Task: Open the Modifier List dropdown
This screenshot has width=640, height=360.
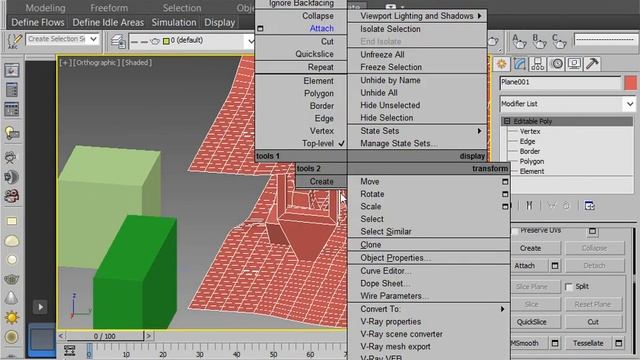Action: [630, 104]
